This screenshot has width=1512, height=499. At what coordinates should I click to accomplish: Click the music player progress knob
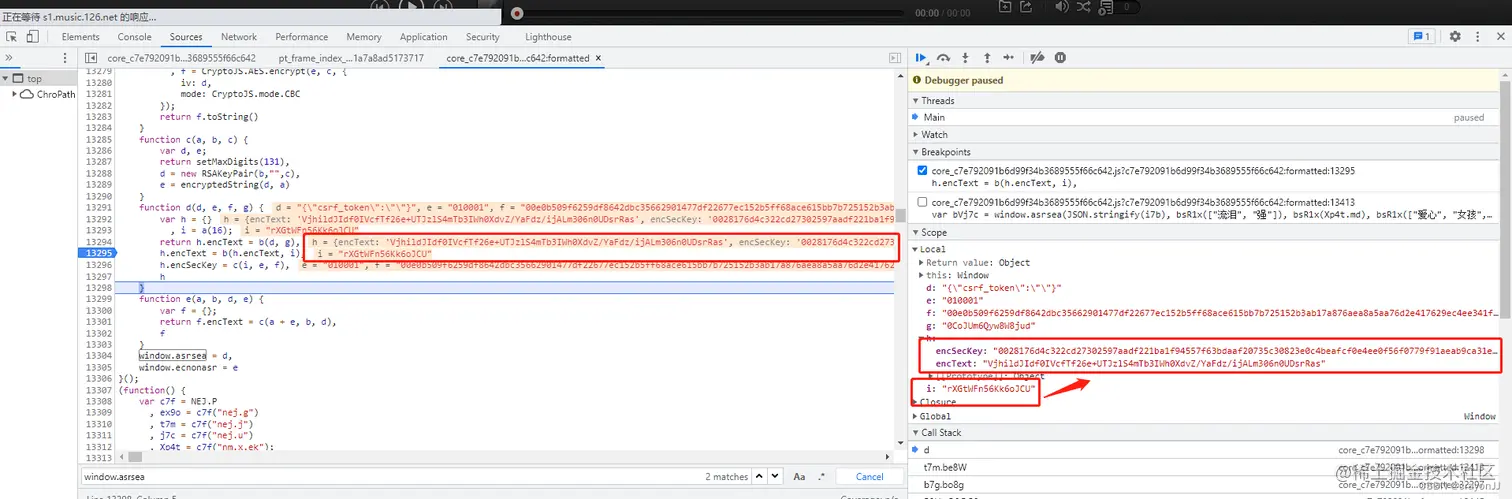click(x=517, y=13)
